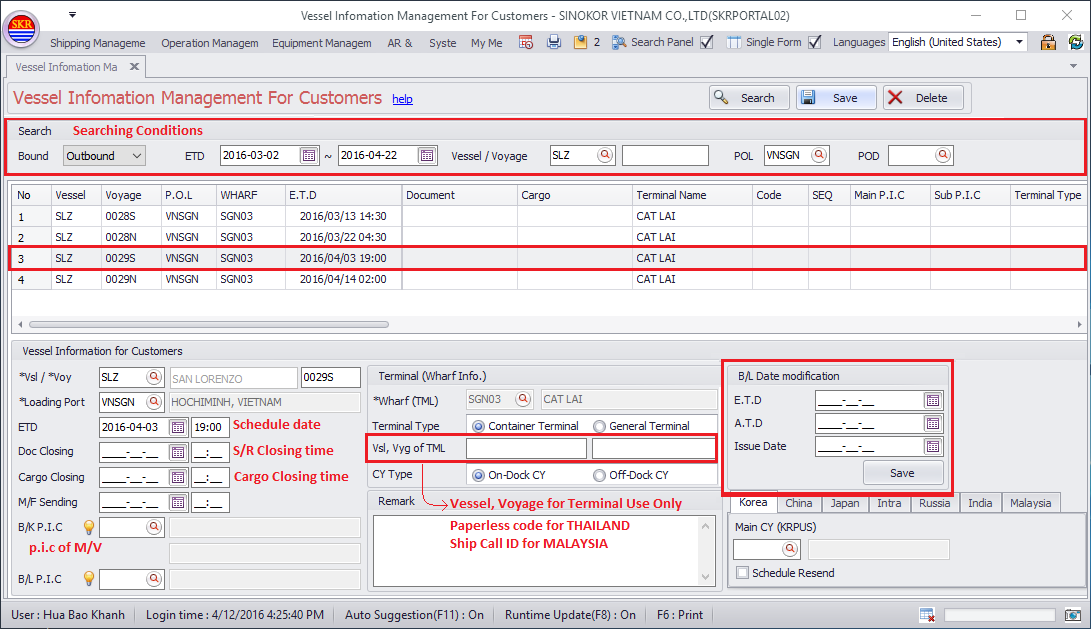This screenshot has height=629, width=1091.
Task: Expand the Languages dropdown list
Action: click(1019, 42)
